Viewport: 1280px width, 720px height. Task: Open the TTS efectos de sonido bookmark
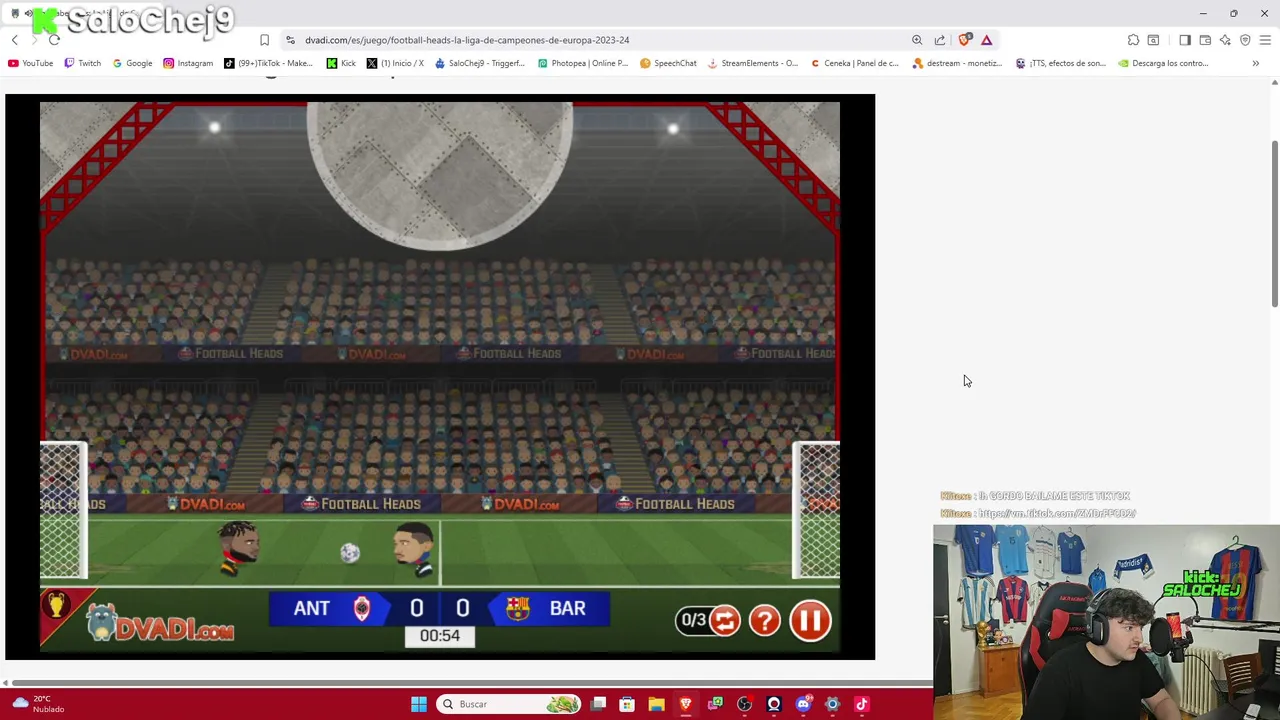[x=1060, y=63]
